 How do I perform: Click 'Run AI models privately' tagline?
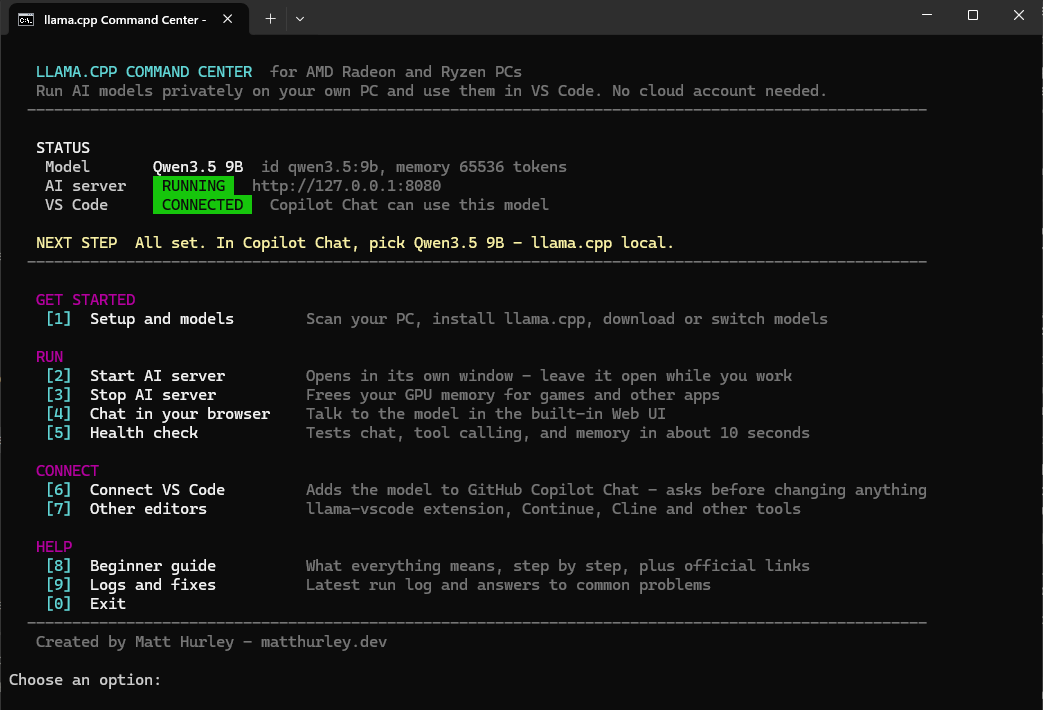(x=431, y=91)
